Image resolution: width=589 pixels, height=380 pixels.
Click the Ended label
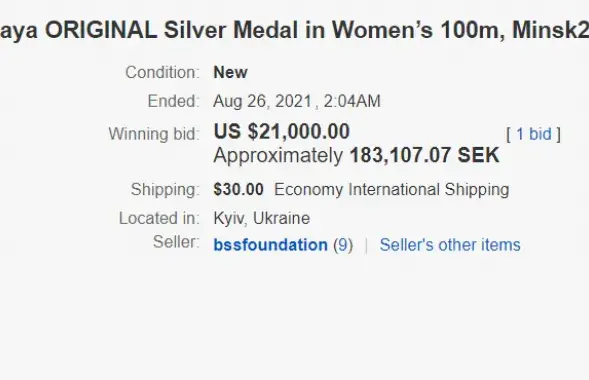[x=174, y=101]
